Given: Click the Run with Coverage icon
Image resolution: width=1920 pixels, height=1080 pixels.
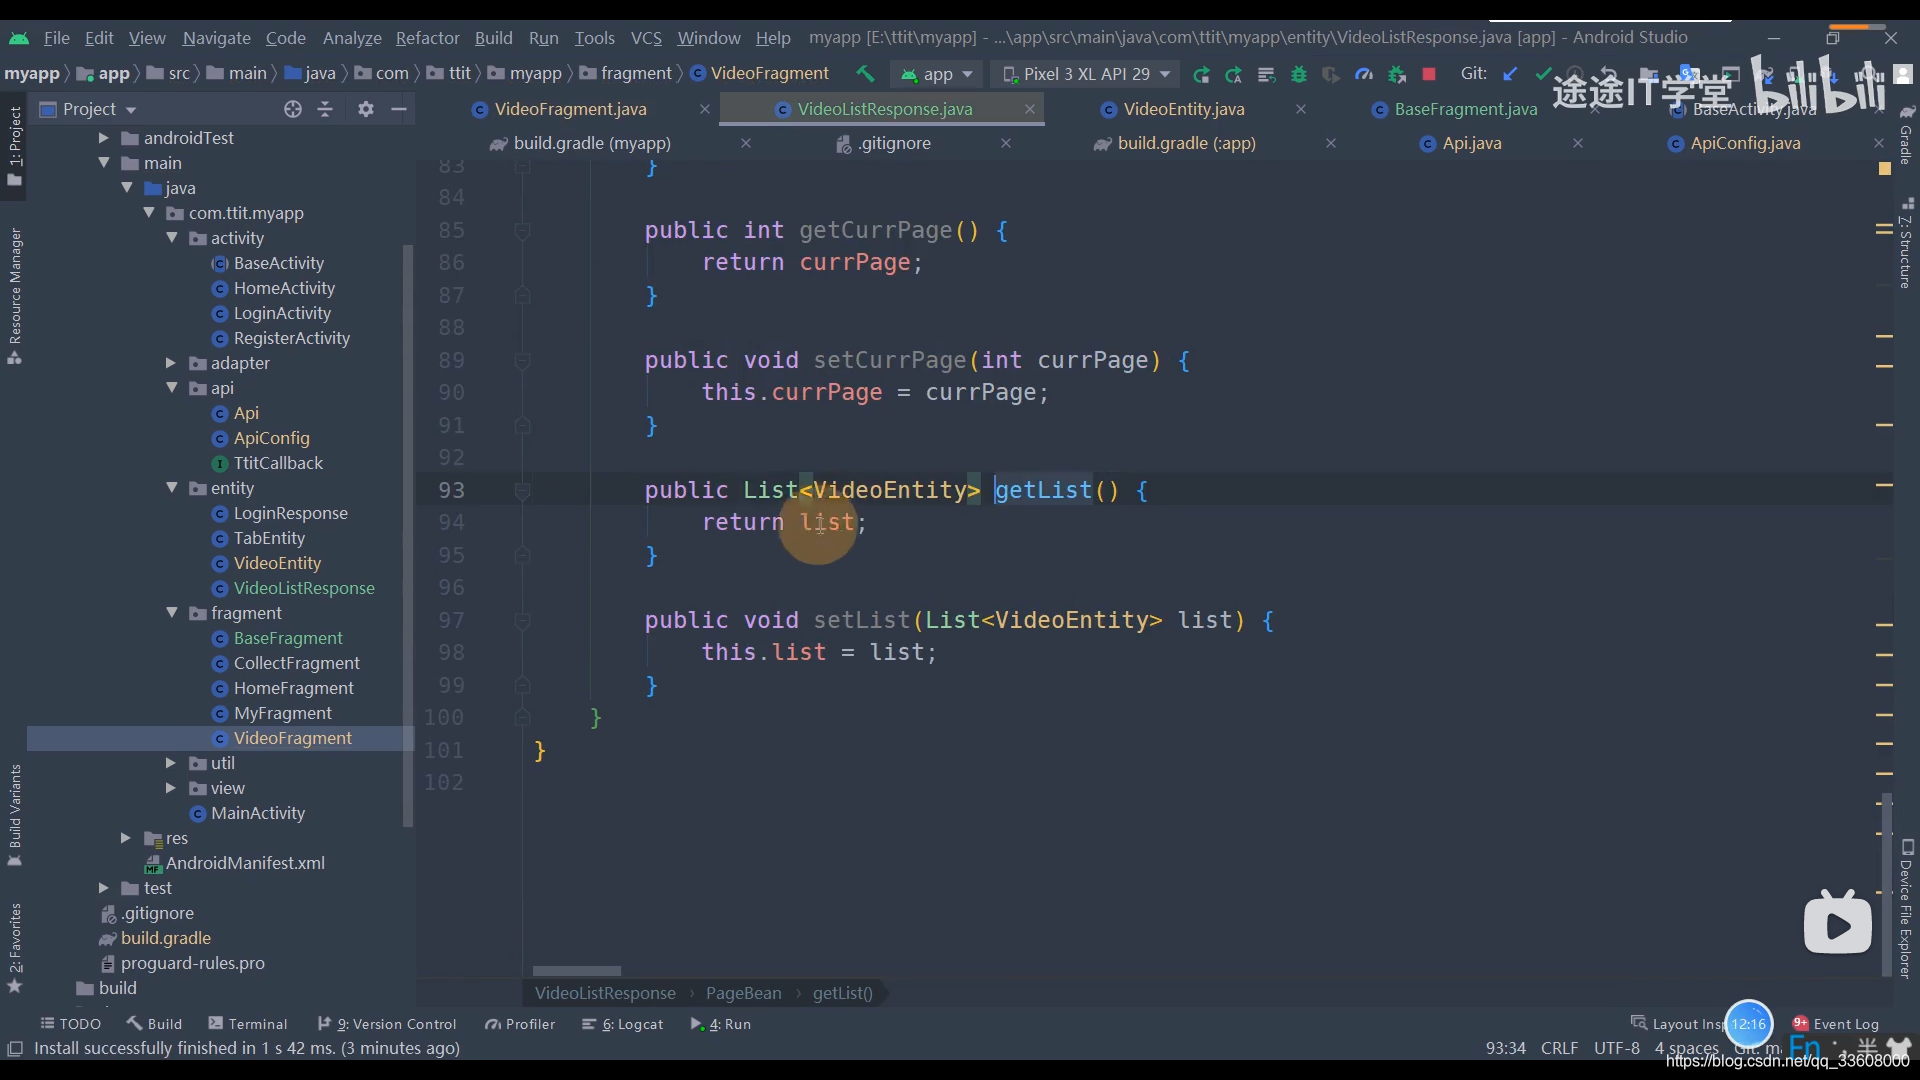Looking at the screenshot, I should 1330,74.
